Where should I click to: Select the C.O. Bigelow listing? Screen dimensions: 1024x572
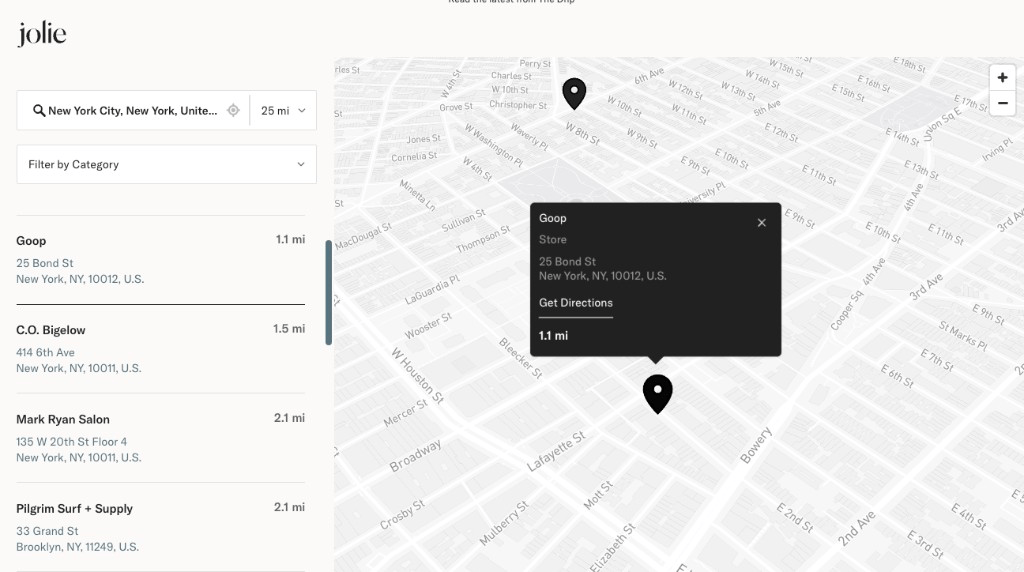(161, 349)
